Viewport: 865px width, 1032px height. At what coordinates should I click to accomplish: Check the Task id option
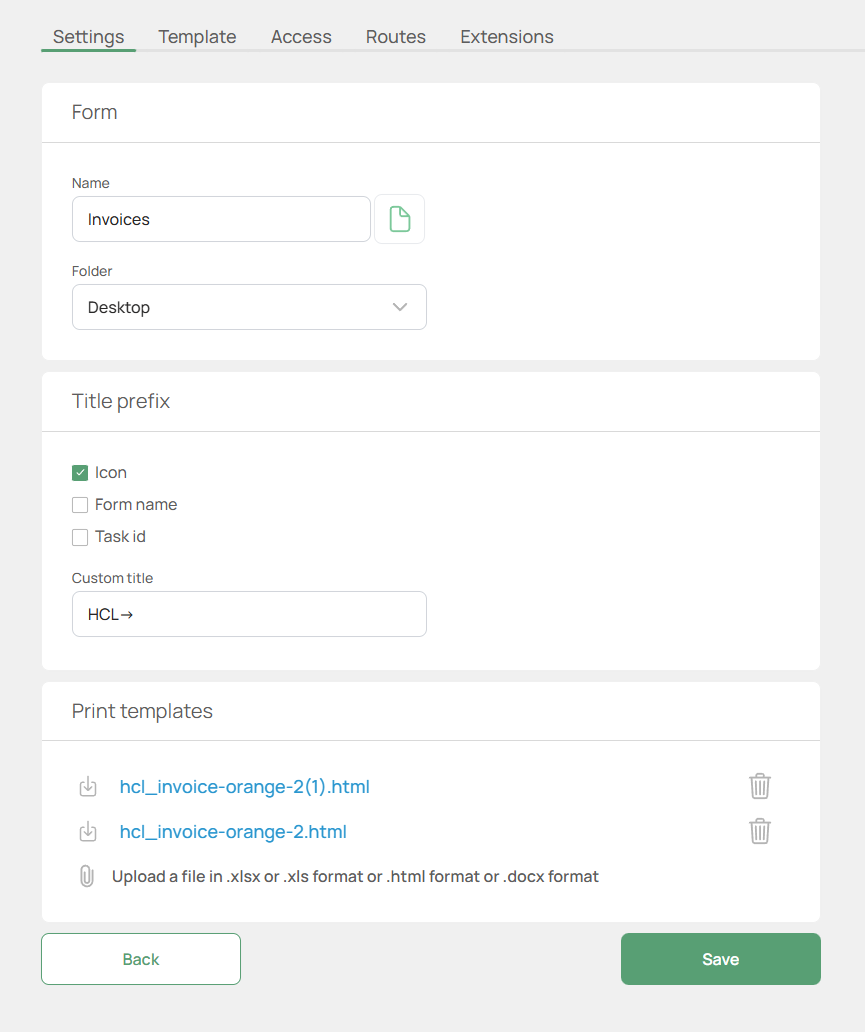click(79, 537)
